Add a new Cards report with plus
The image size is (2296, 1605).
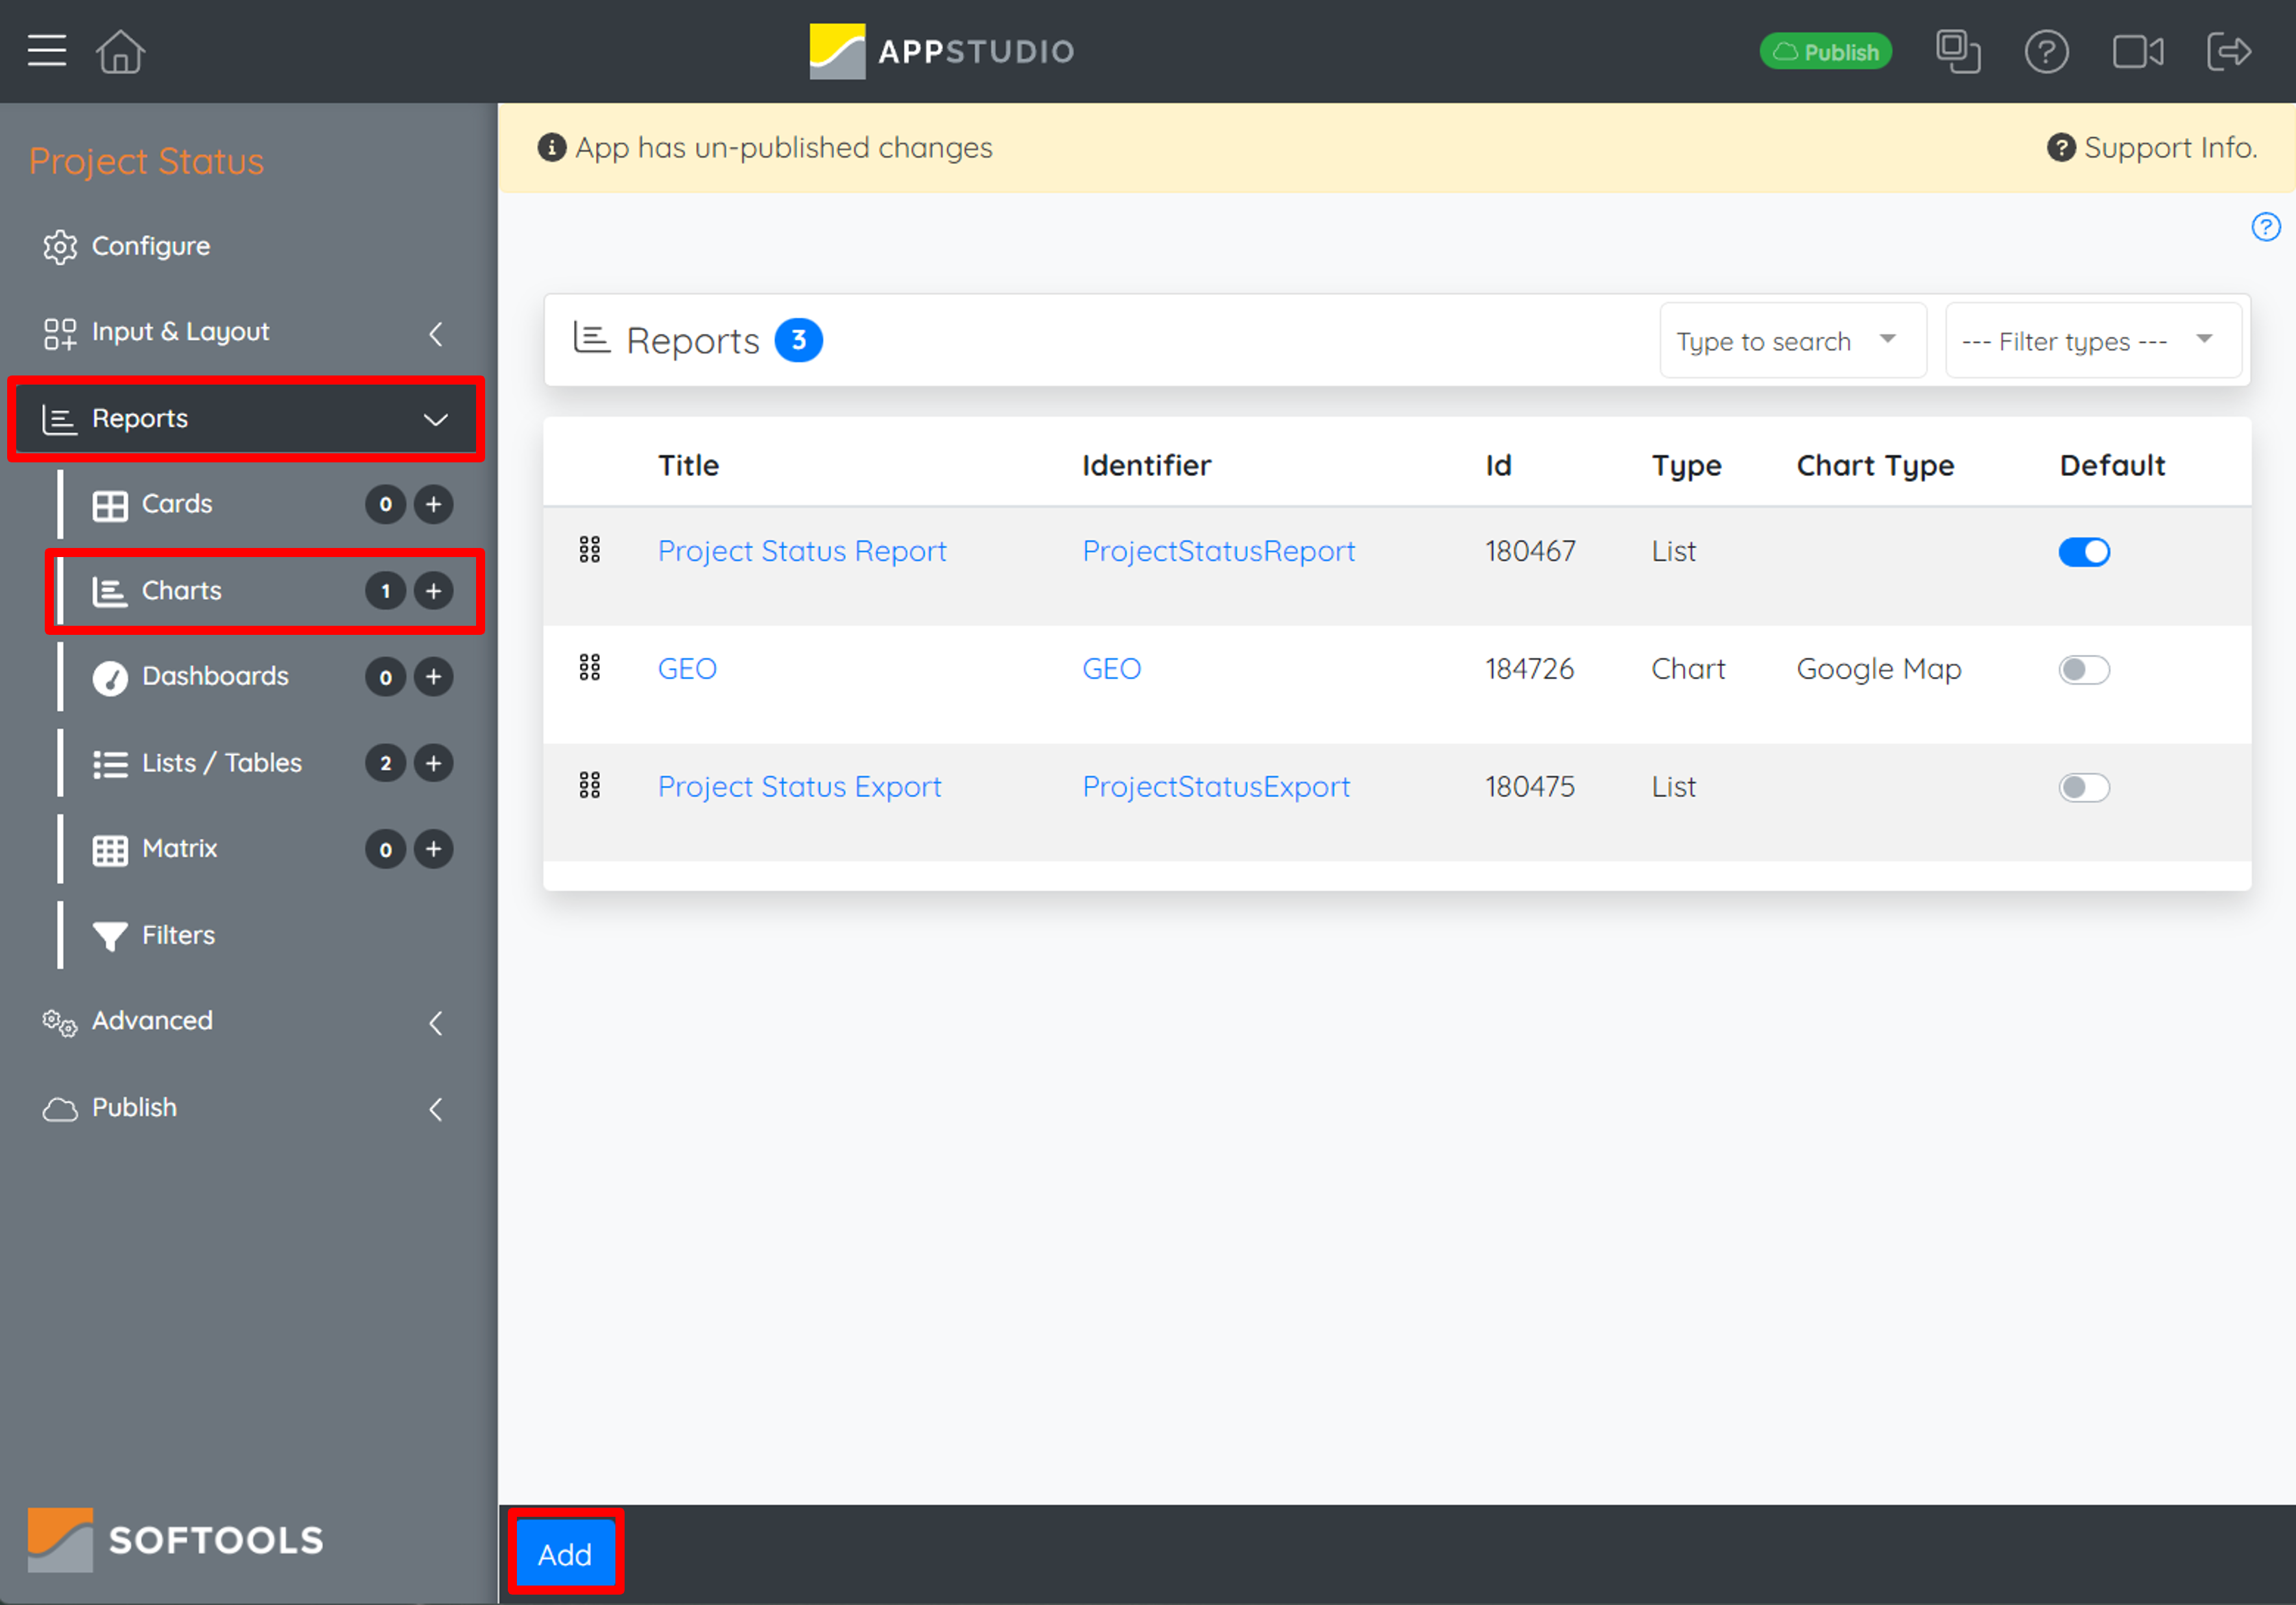coord(433,504)
